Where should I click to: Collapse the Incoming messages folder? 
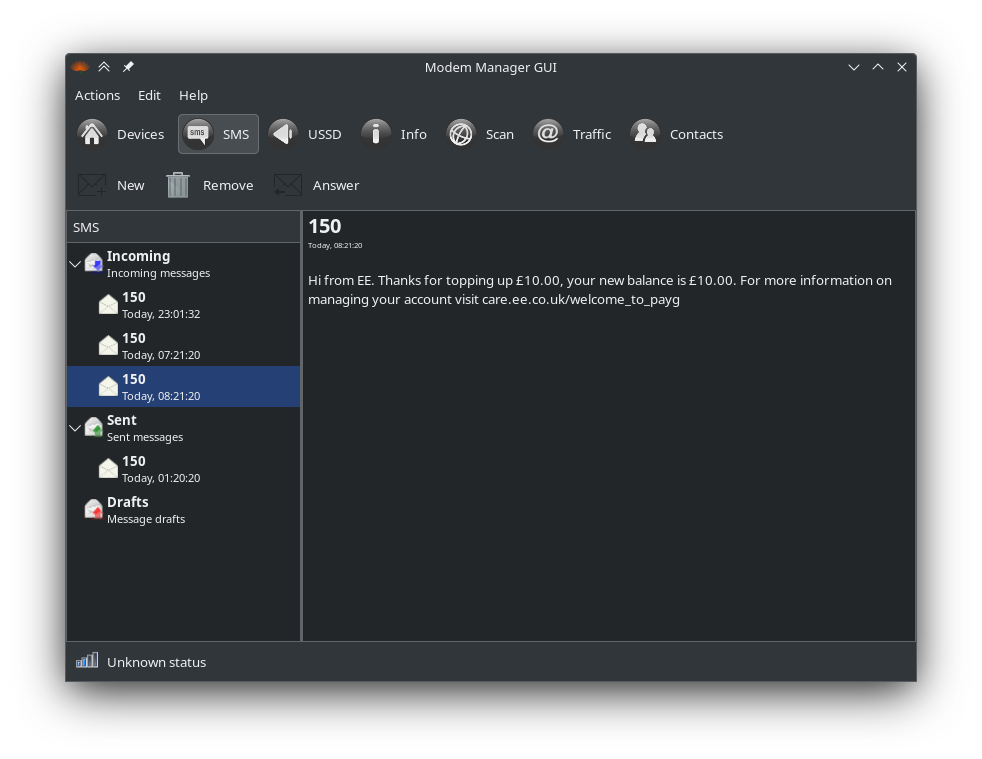click(75, 264)
